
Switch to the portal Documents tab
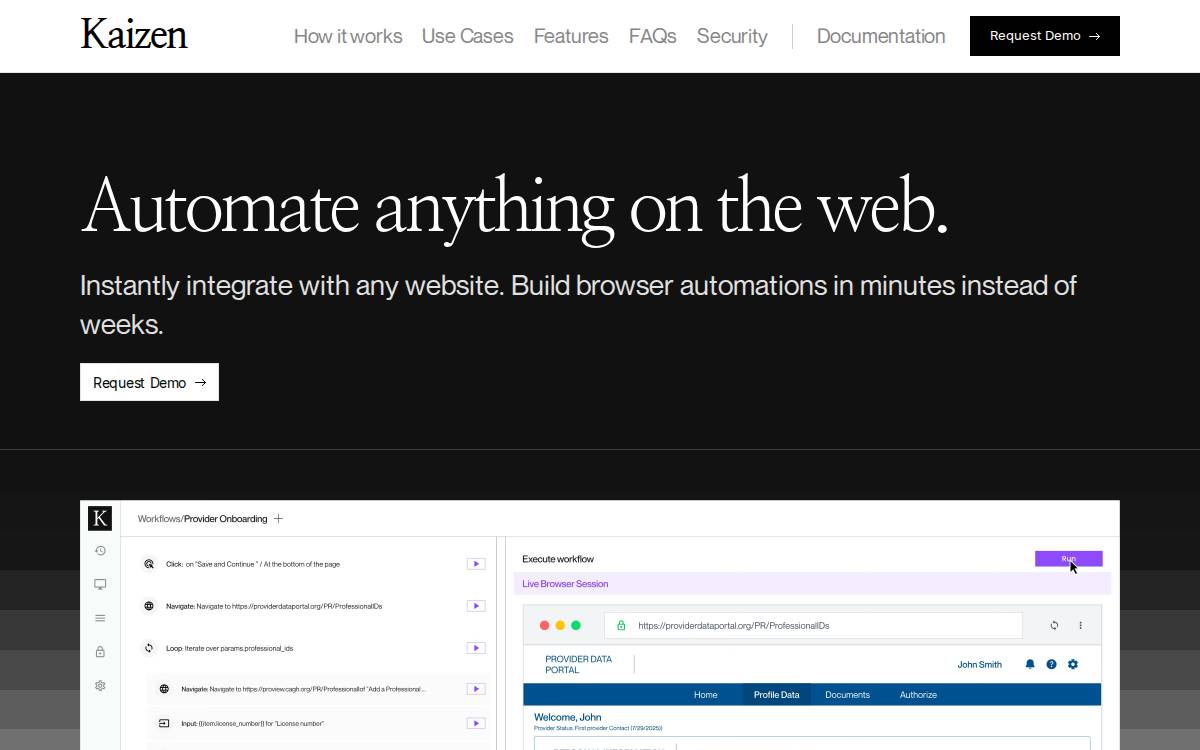pos(847,695)
